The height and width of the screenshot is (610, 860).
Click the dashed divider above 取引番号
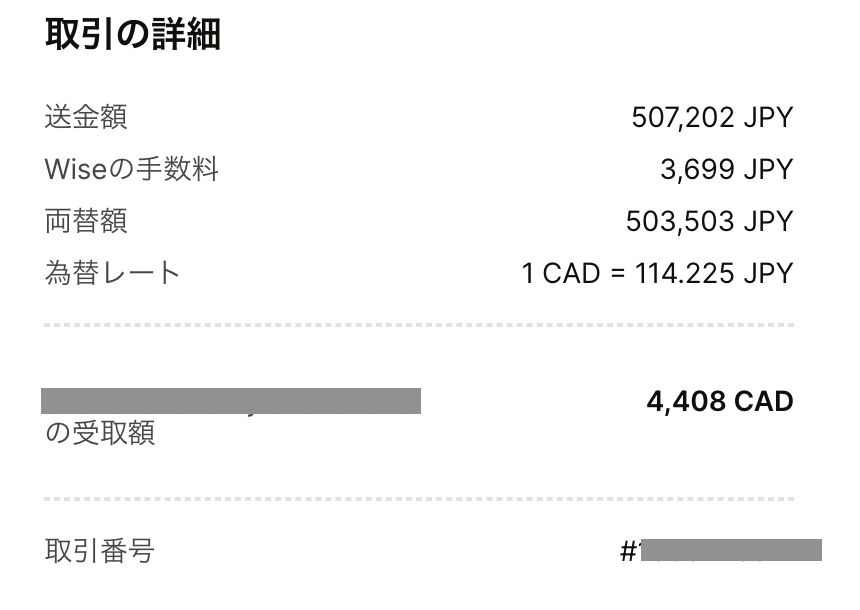[x=419, y=499]
